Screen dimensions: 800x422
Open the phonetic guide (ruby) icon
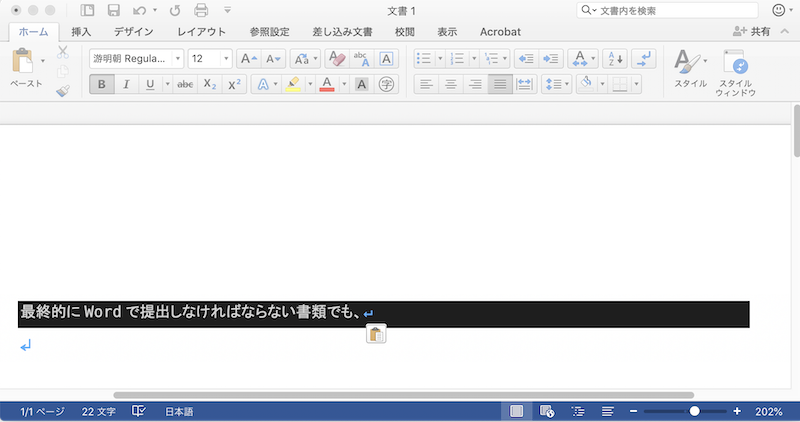click(362, 59)
